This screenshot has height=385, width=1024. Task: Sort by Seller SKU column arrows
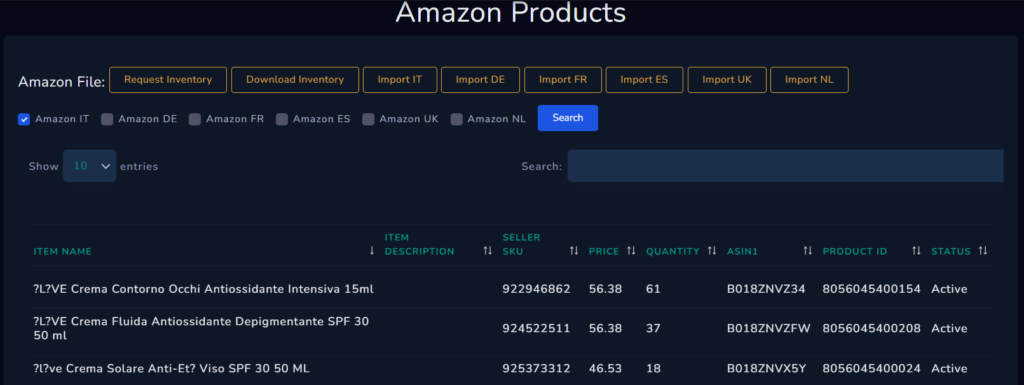pos(573,251)
